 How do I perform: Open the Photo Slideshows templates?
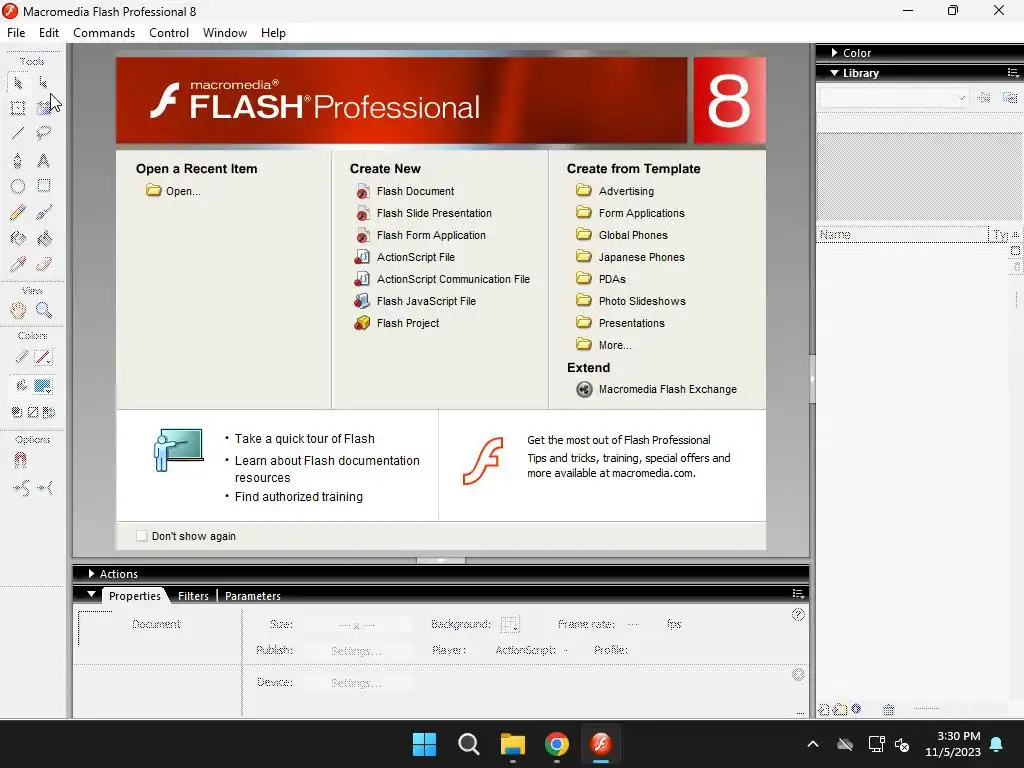631,301
